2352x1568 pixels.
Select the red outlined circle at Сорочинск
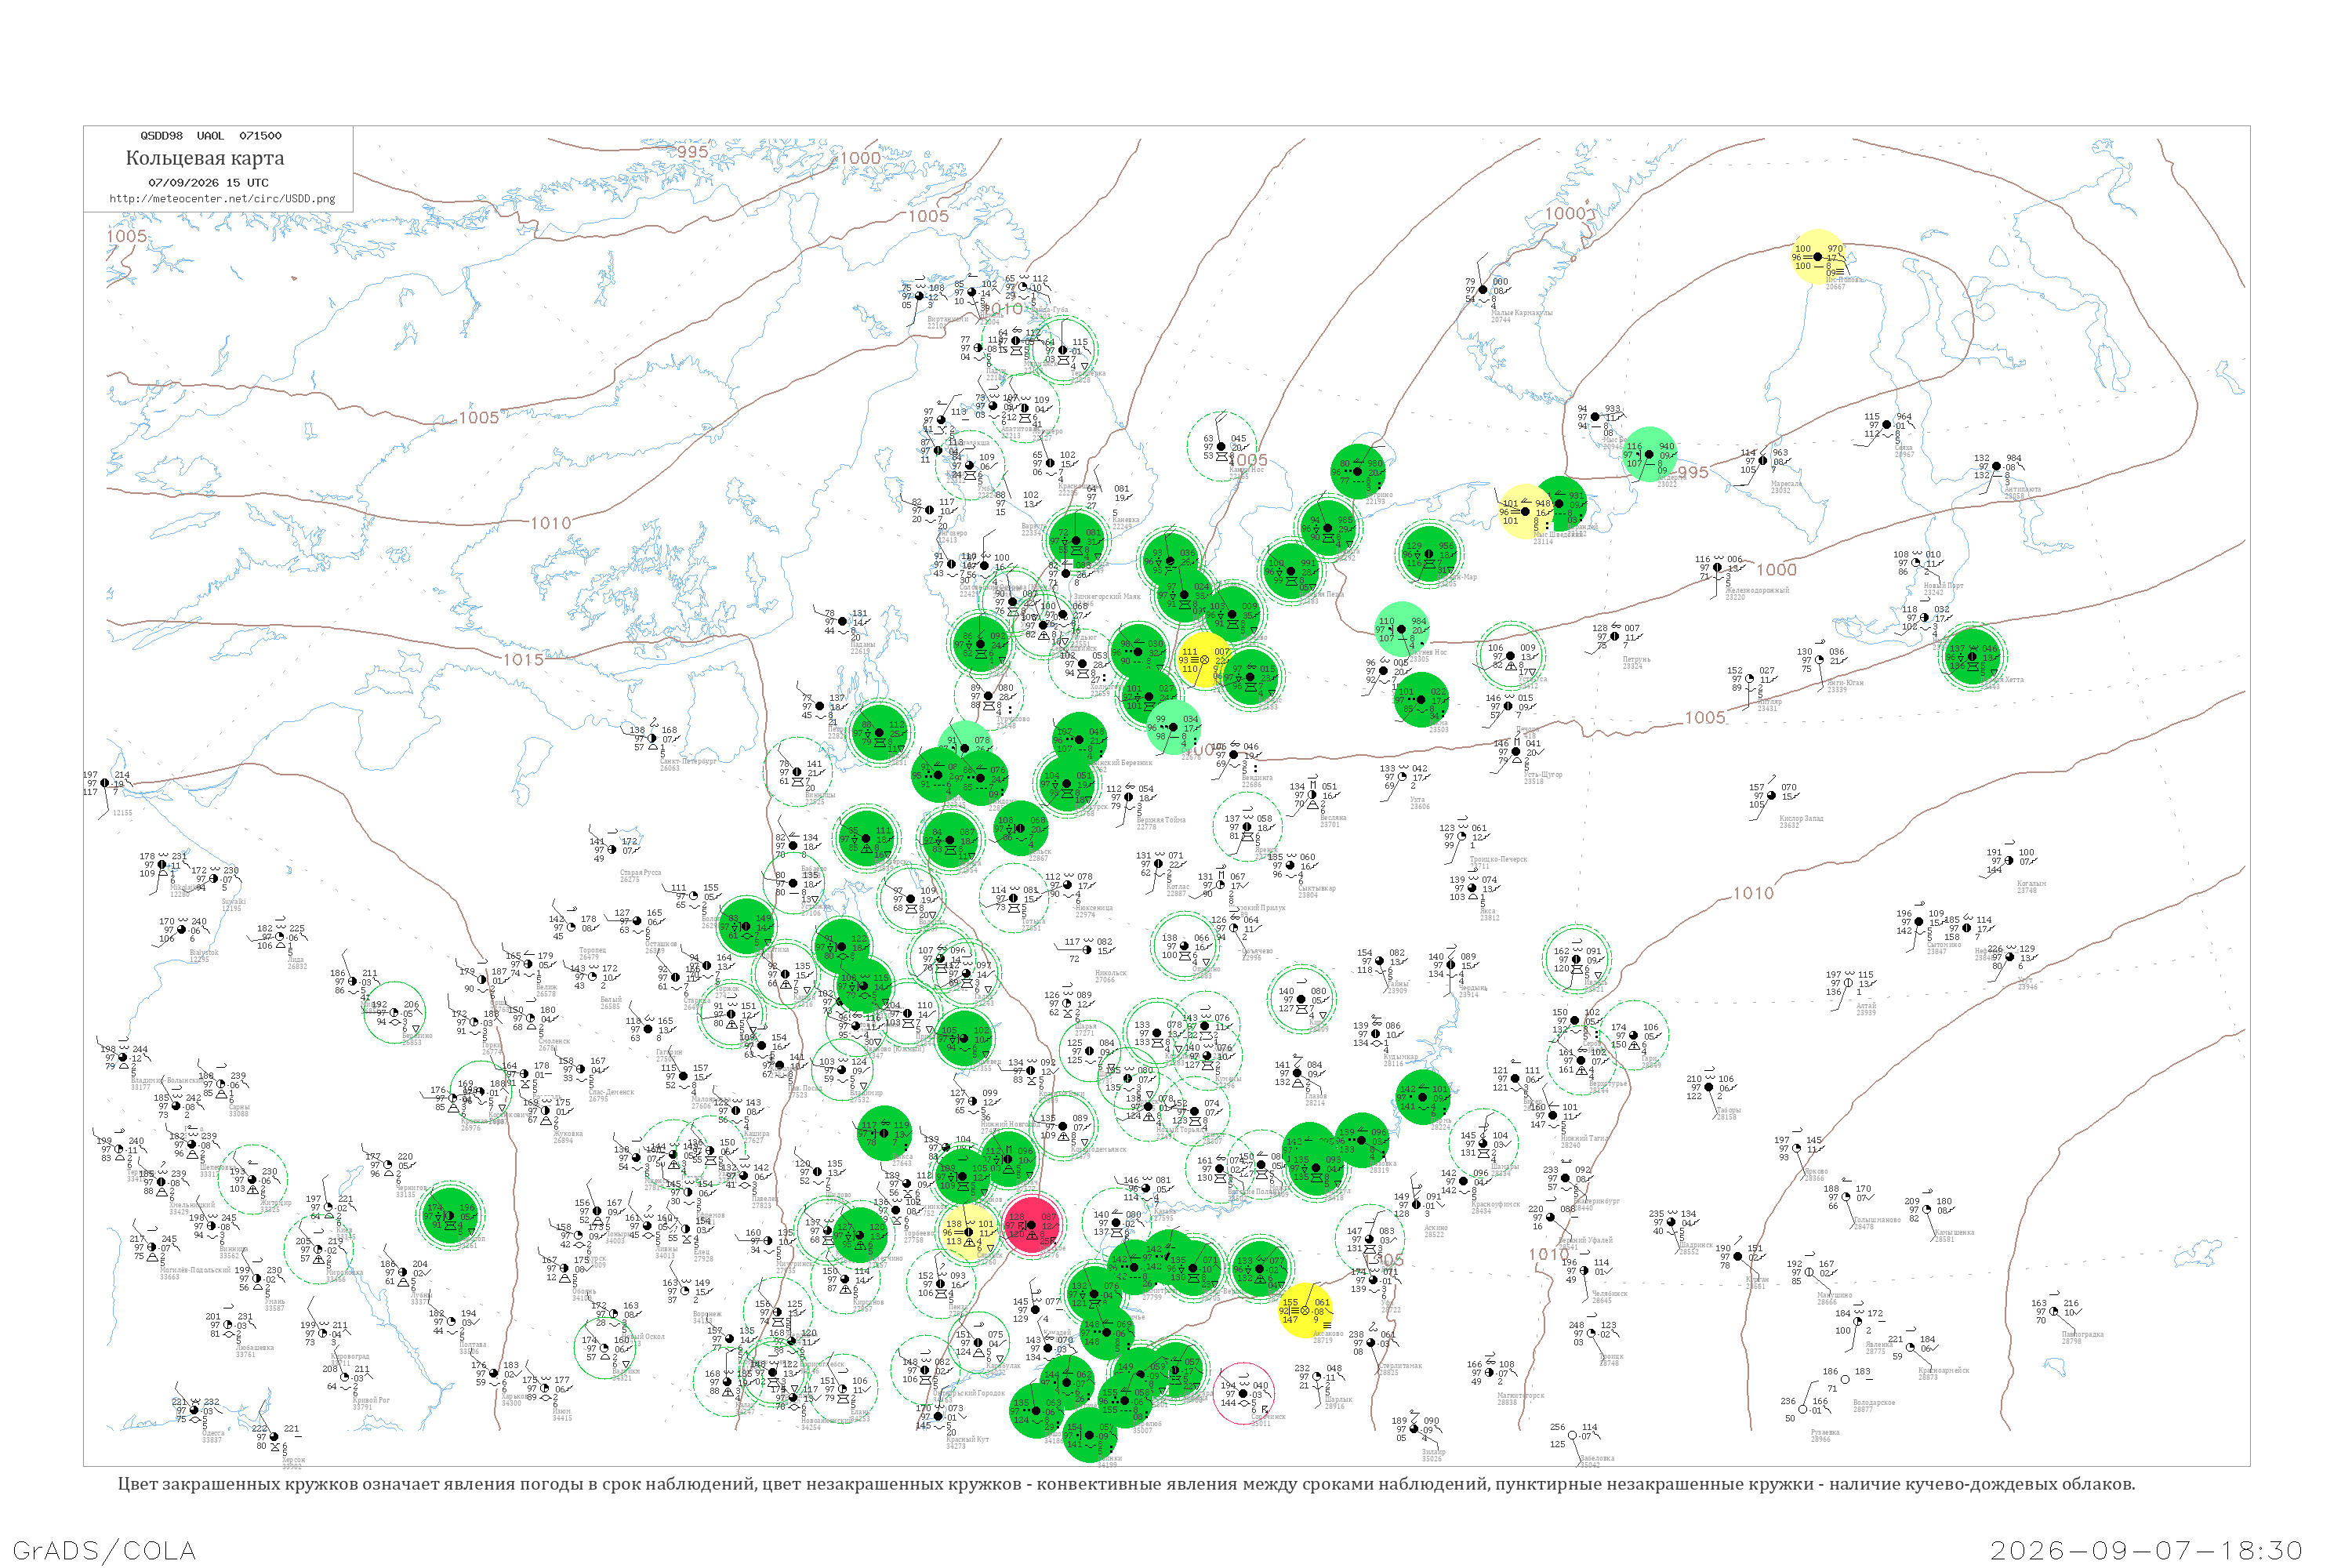tap(1243, 1393)
